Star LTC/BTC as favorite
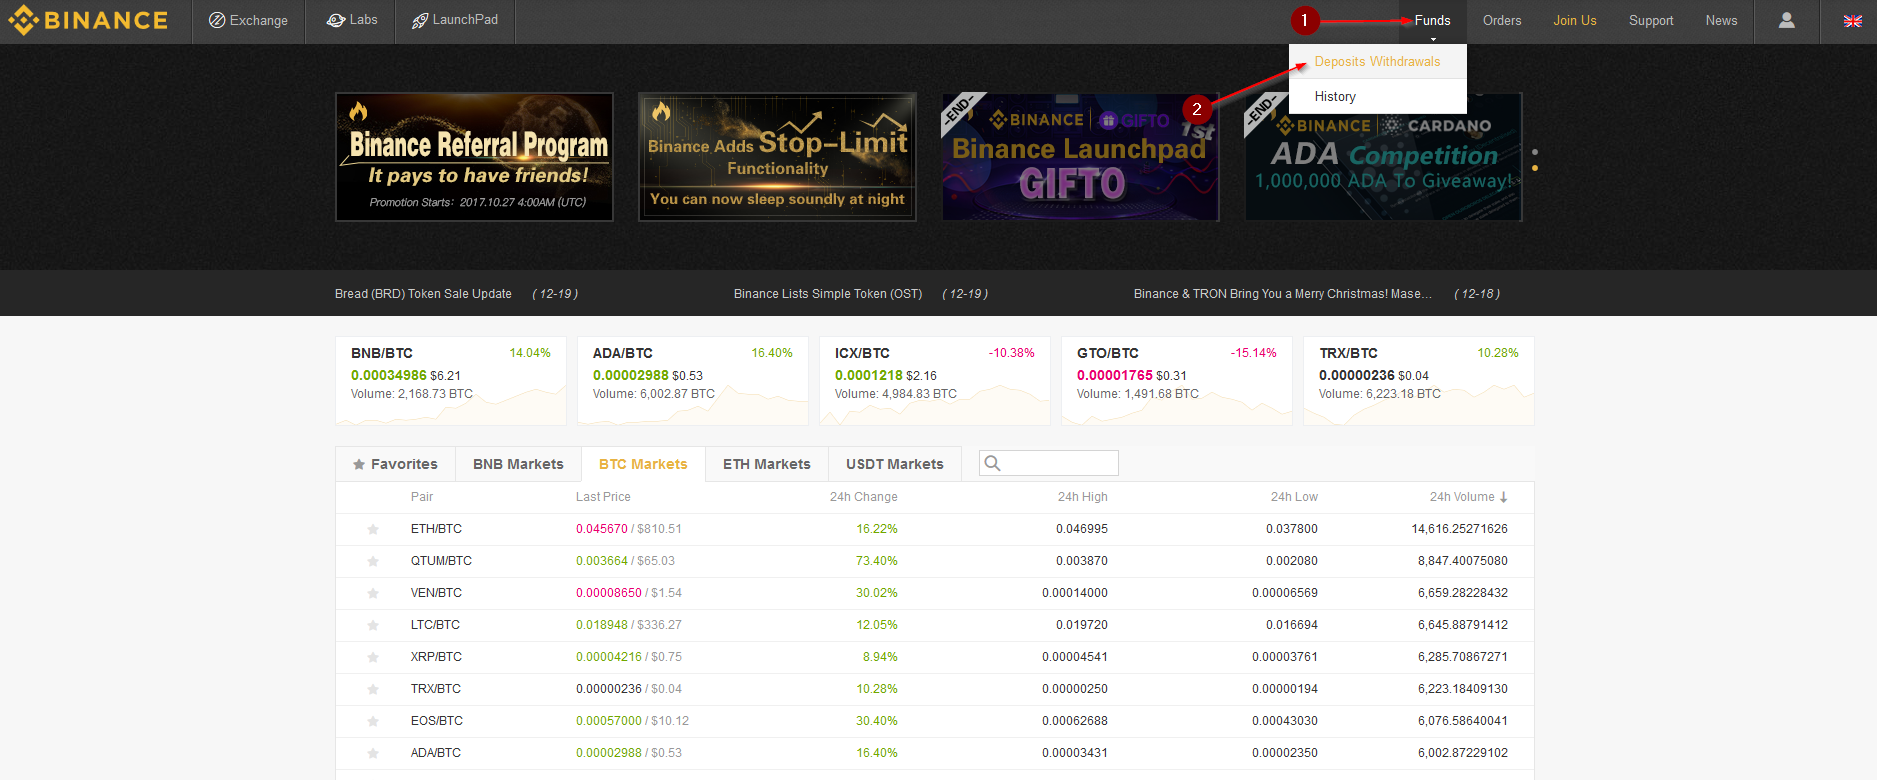This screenshot has height=780, width=1877. point(373,625)
